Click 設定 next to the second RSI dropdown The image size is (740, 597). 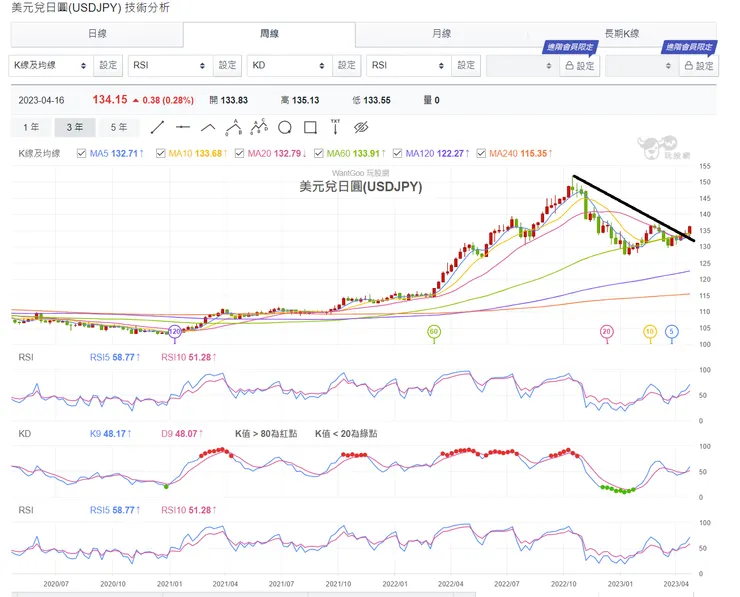click(466, 66)
